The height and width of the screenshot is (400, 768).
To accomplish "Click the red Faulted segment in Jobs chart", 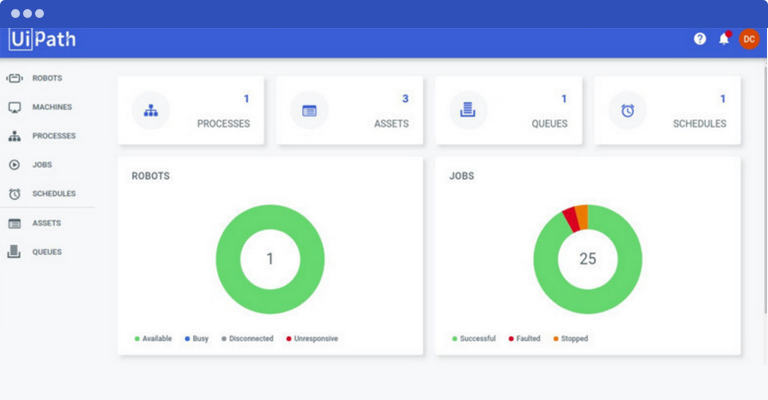I will click(x=571, y=219).
